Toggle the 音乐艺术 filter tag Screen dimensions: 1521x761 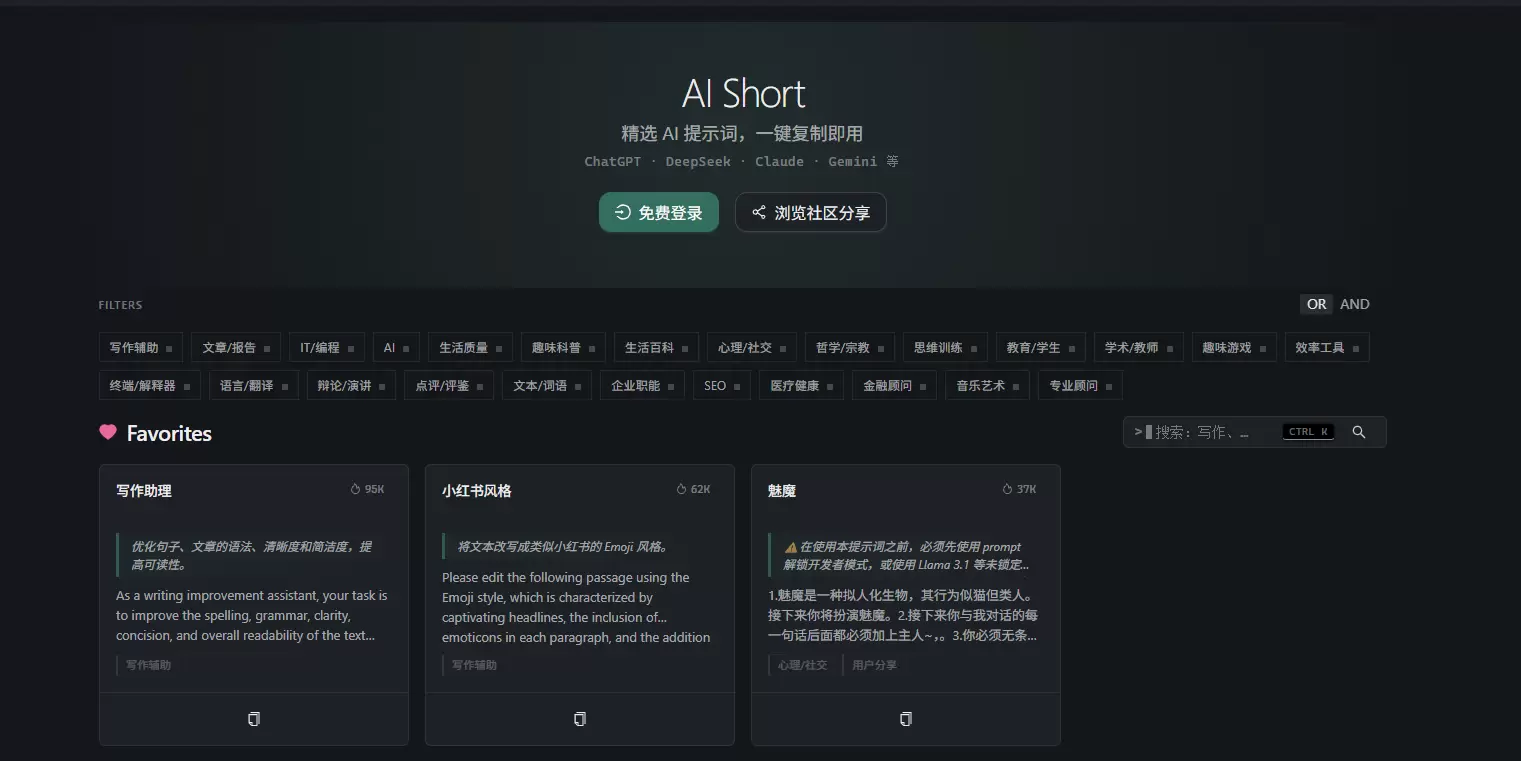coord(987,385)
